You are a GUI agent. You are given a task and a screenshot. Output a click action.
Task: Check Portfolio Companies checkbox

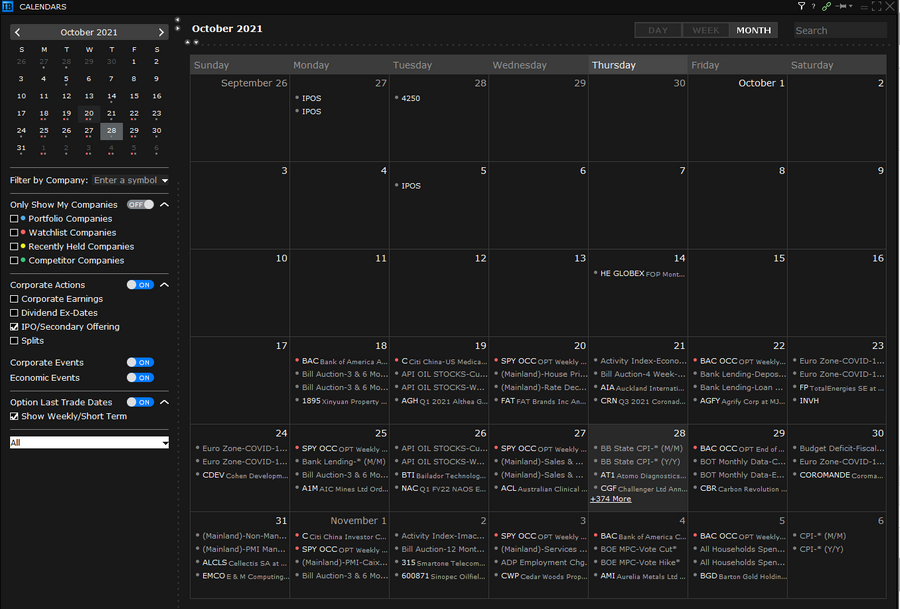click(x=14, y=219)
